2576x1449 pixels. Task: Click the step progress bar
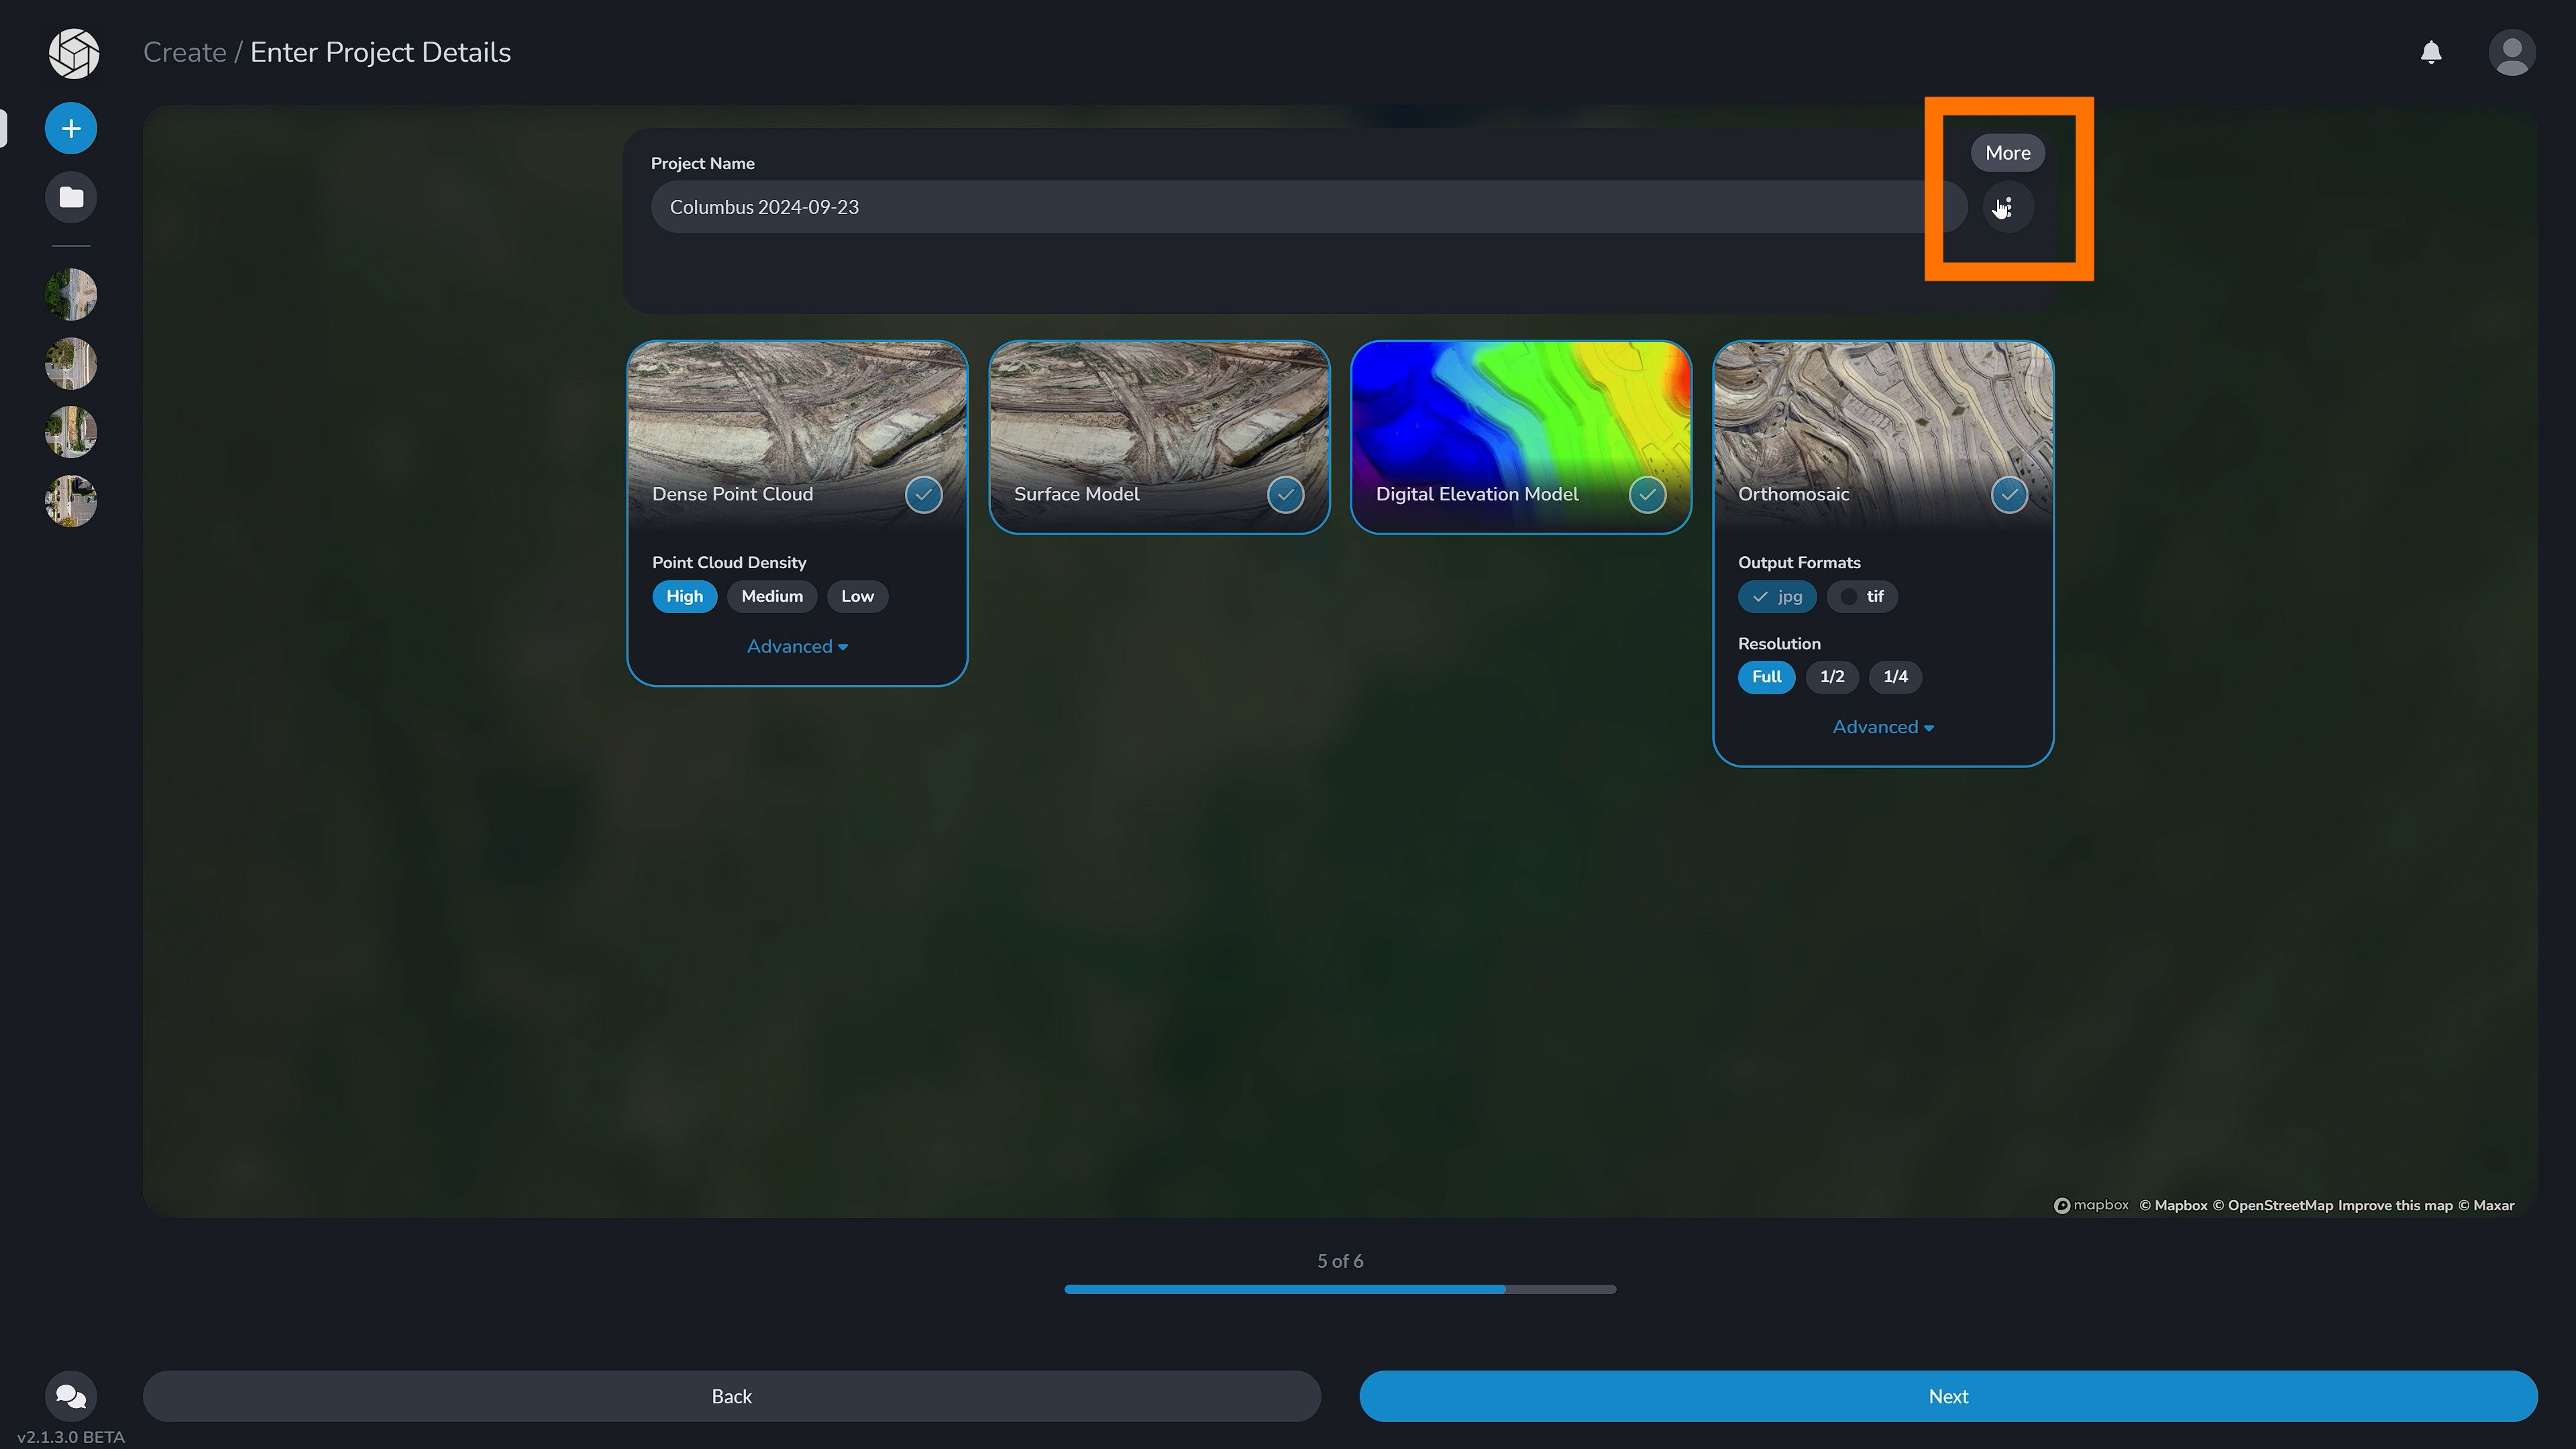tap(1340, 1289)
